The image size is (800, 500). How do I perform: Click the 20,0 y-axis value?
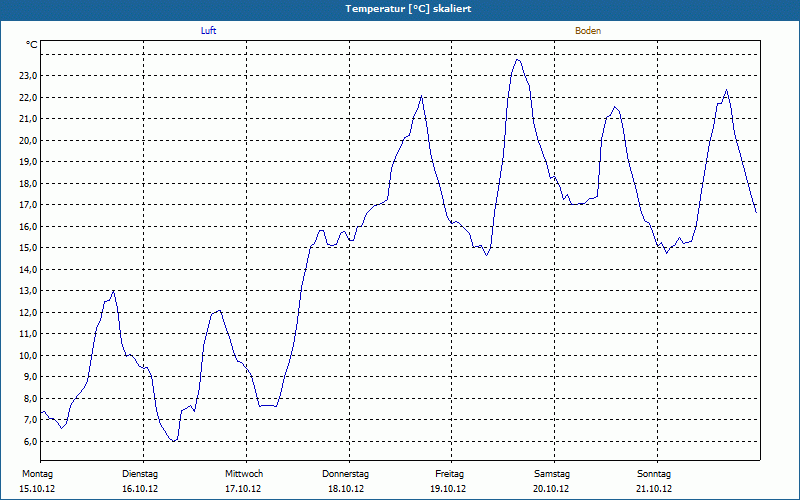[28, 140]
